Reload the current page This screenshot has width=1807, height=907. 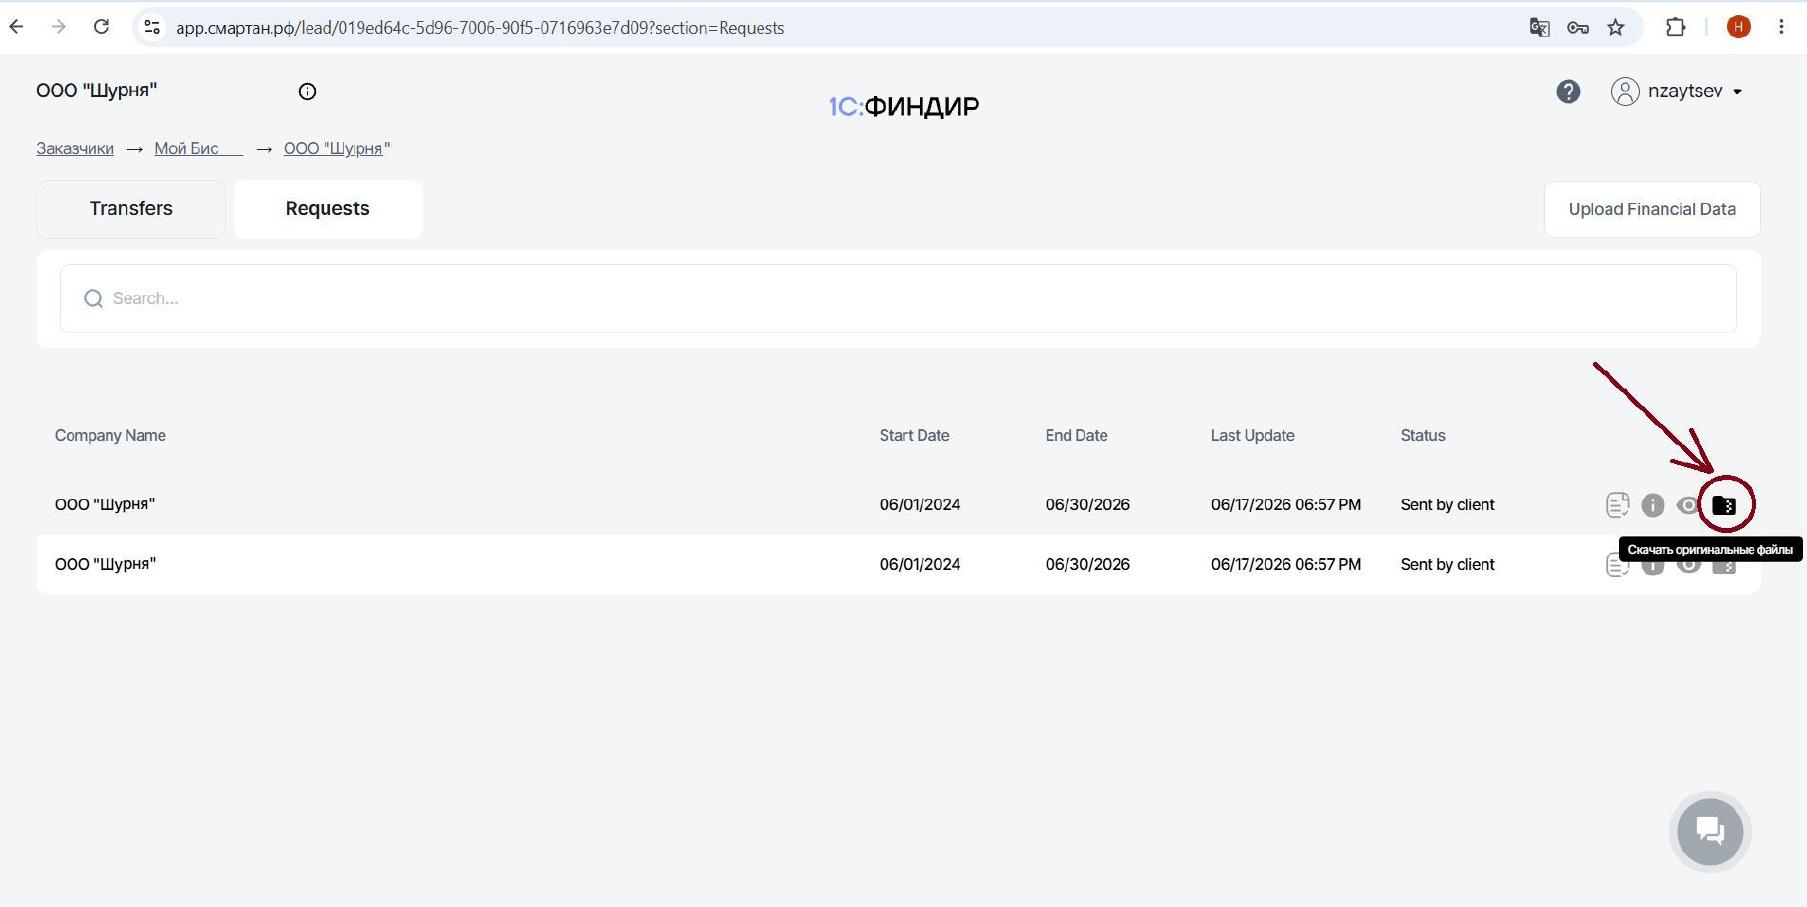coord(101,27)
